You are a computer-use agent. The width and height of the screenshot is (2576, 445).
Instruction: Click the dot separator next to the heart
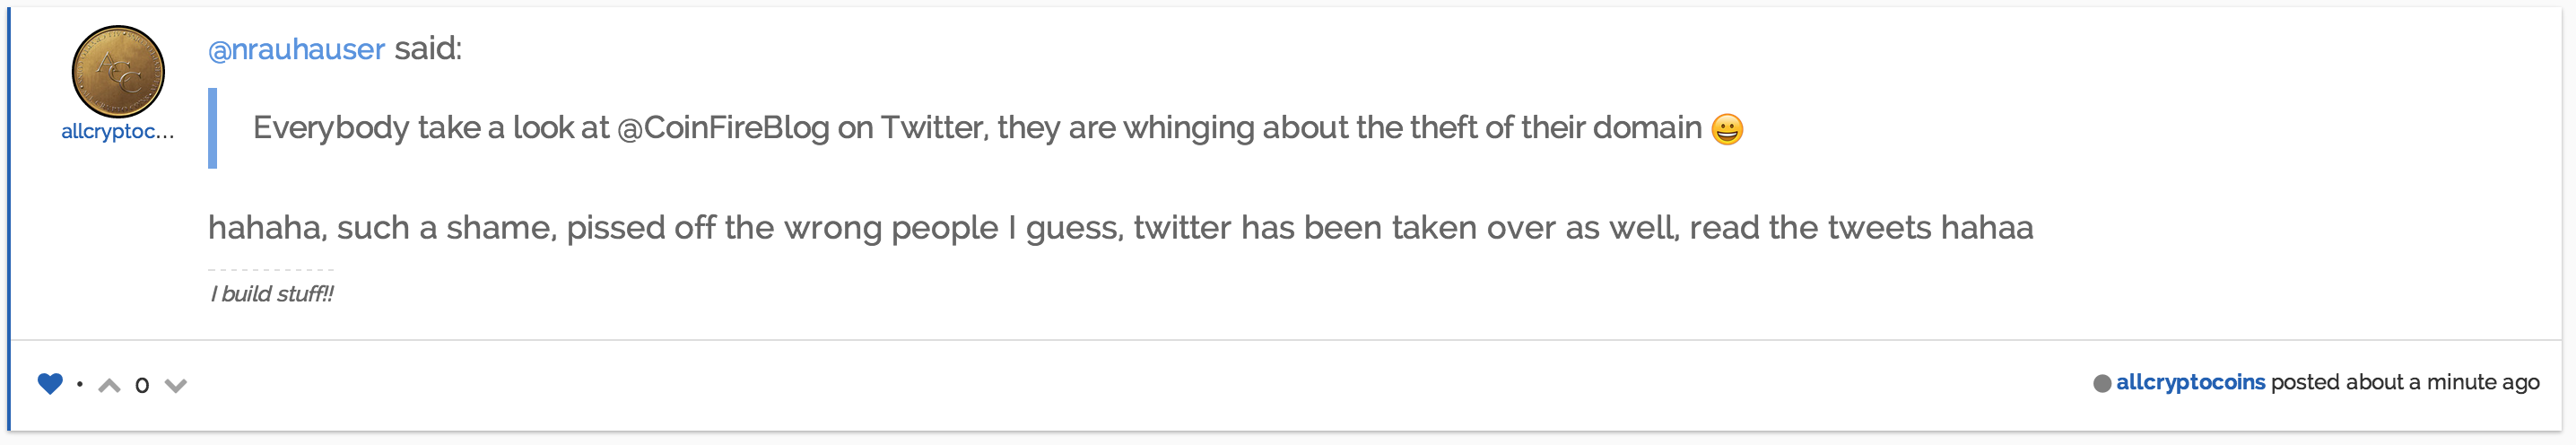(80, 384)
